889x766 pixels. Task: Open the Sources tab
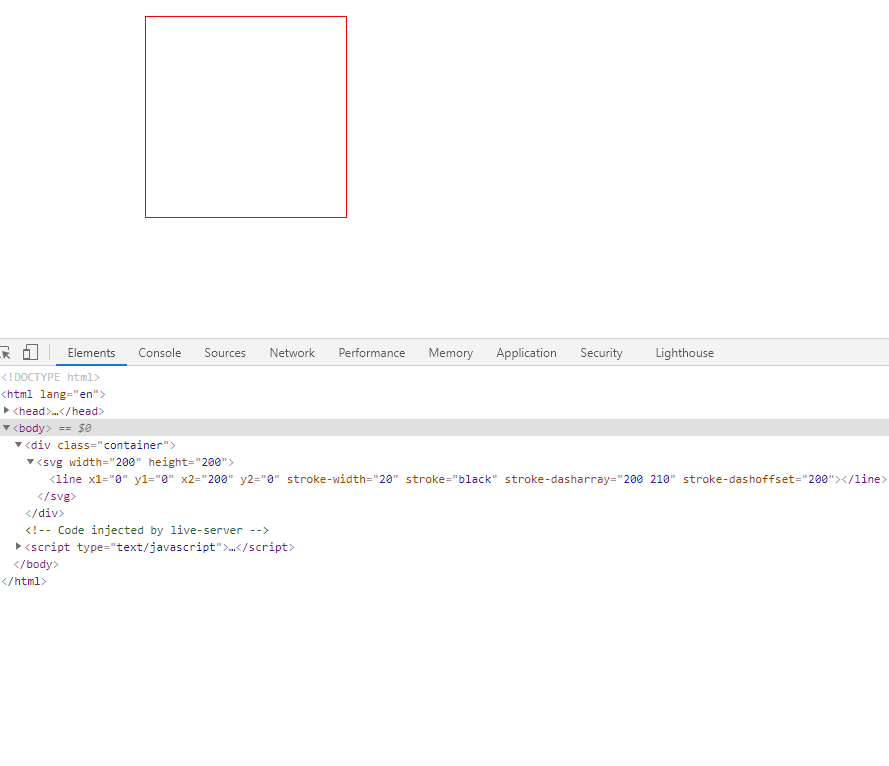(225, 353)
